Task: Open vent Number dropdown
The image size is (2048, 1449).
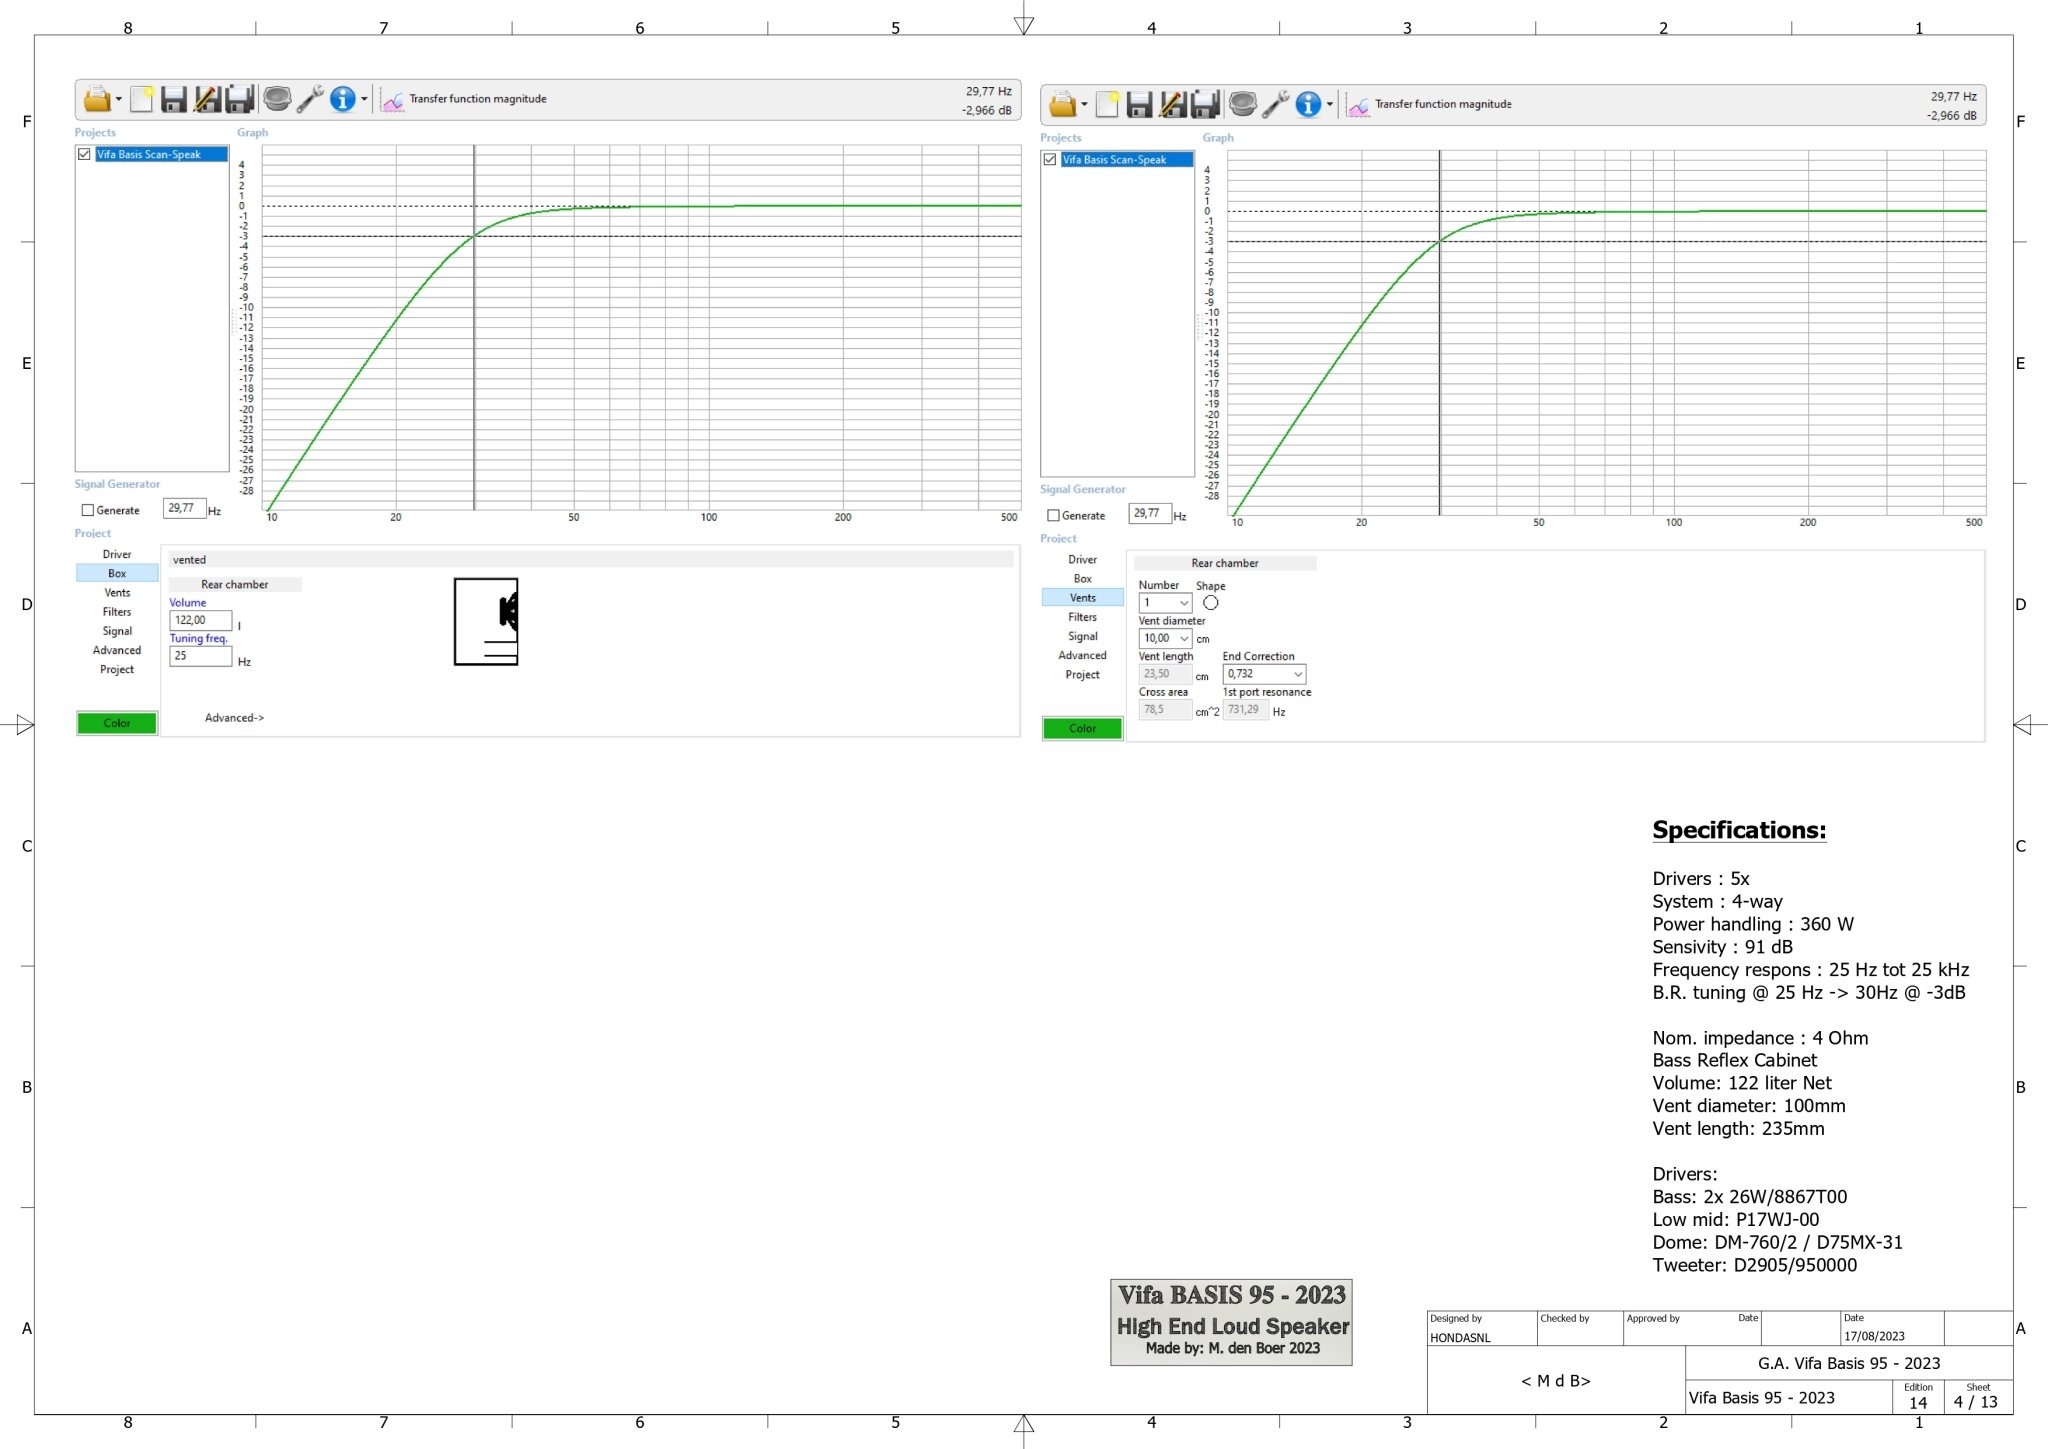Action: pos(1184,603)
